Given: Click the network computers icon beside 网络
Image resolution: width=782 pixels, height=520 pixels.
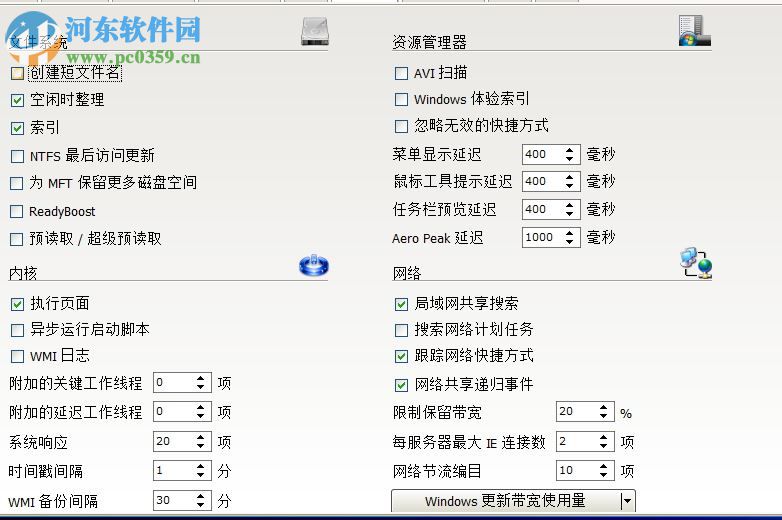Looking at the screenshot, I should [696, 263].
